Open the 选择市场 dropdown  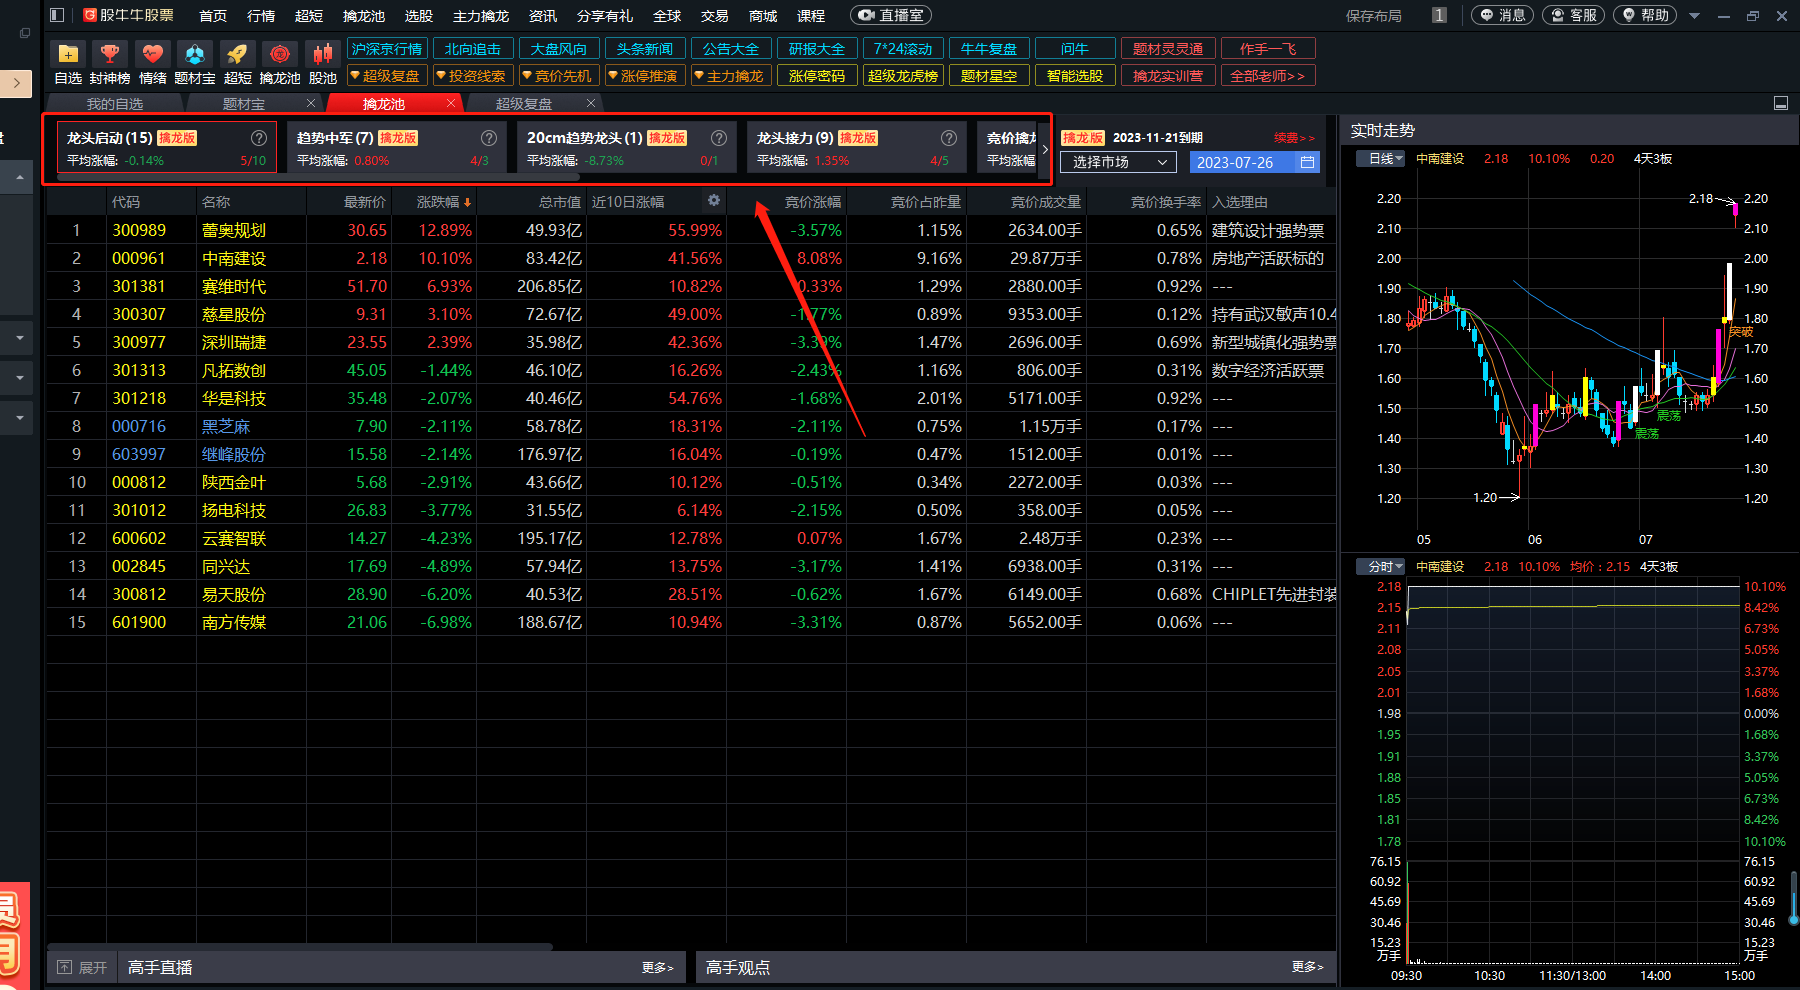(x=1118, y=162)
